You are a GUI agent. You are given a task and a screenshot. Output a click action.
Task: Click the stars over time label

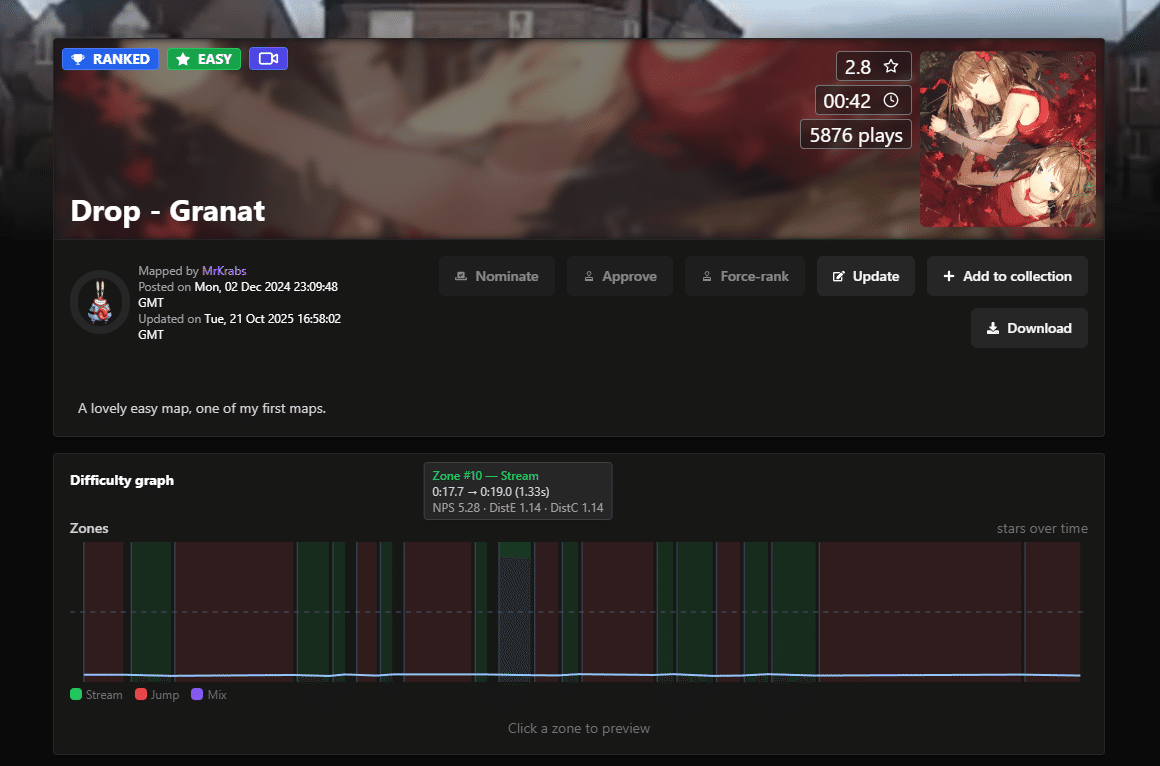coord(1042,528)
